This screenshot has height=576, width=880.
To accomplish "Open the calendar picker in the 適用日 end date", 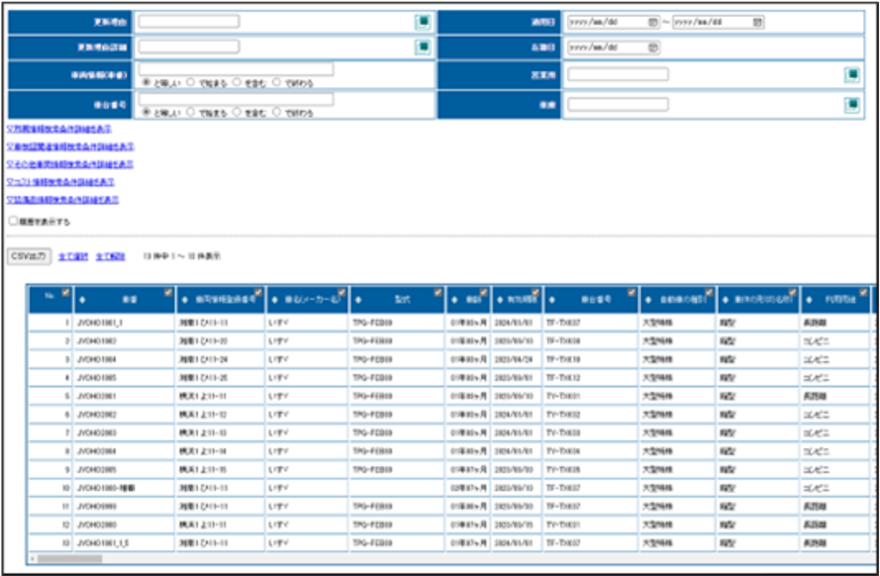I will pos(757,21).
